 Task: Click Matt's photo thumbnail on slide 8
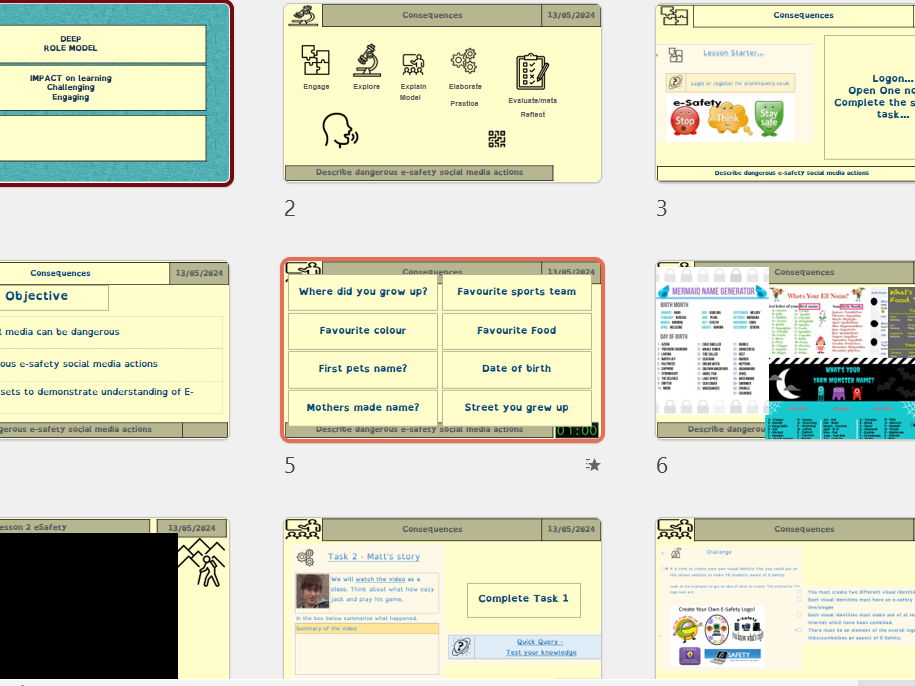click(313, 592)
